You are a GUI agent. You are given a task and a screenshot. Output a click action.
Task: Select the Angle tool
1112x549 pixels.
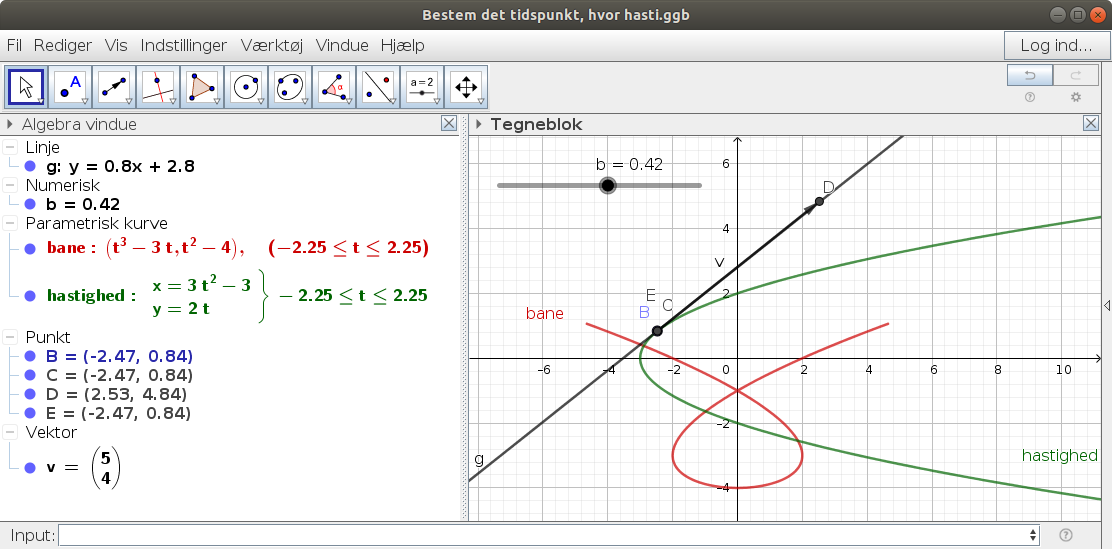(334, 87)
